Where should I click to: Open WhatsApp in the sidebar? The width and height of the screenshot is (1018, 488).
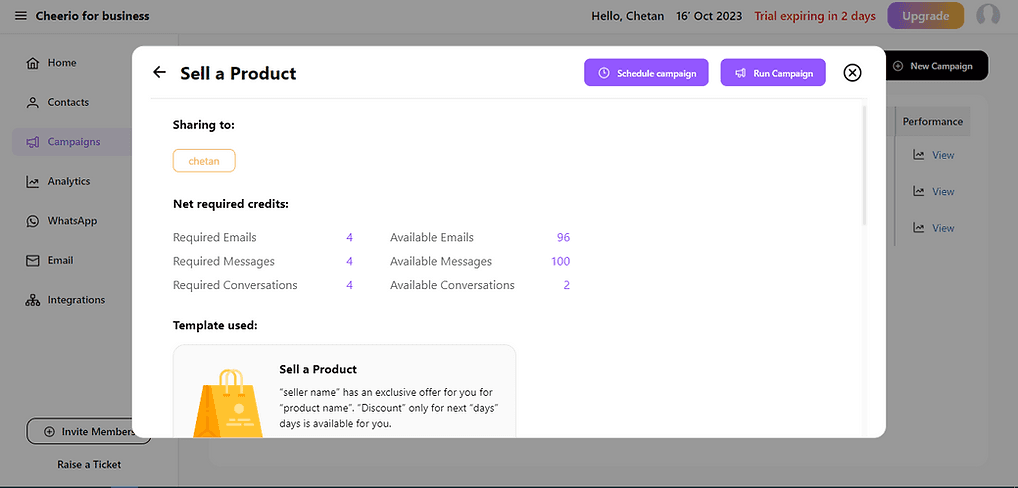[62, 221]
